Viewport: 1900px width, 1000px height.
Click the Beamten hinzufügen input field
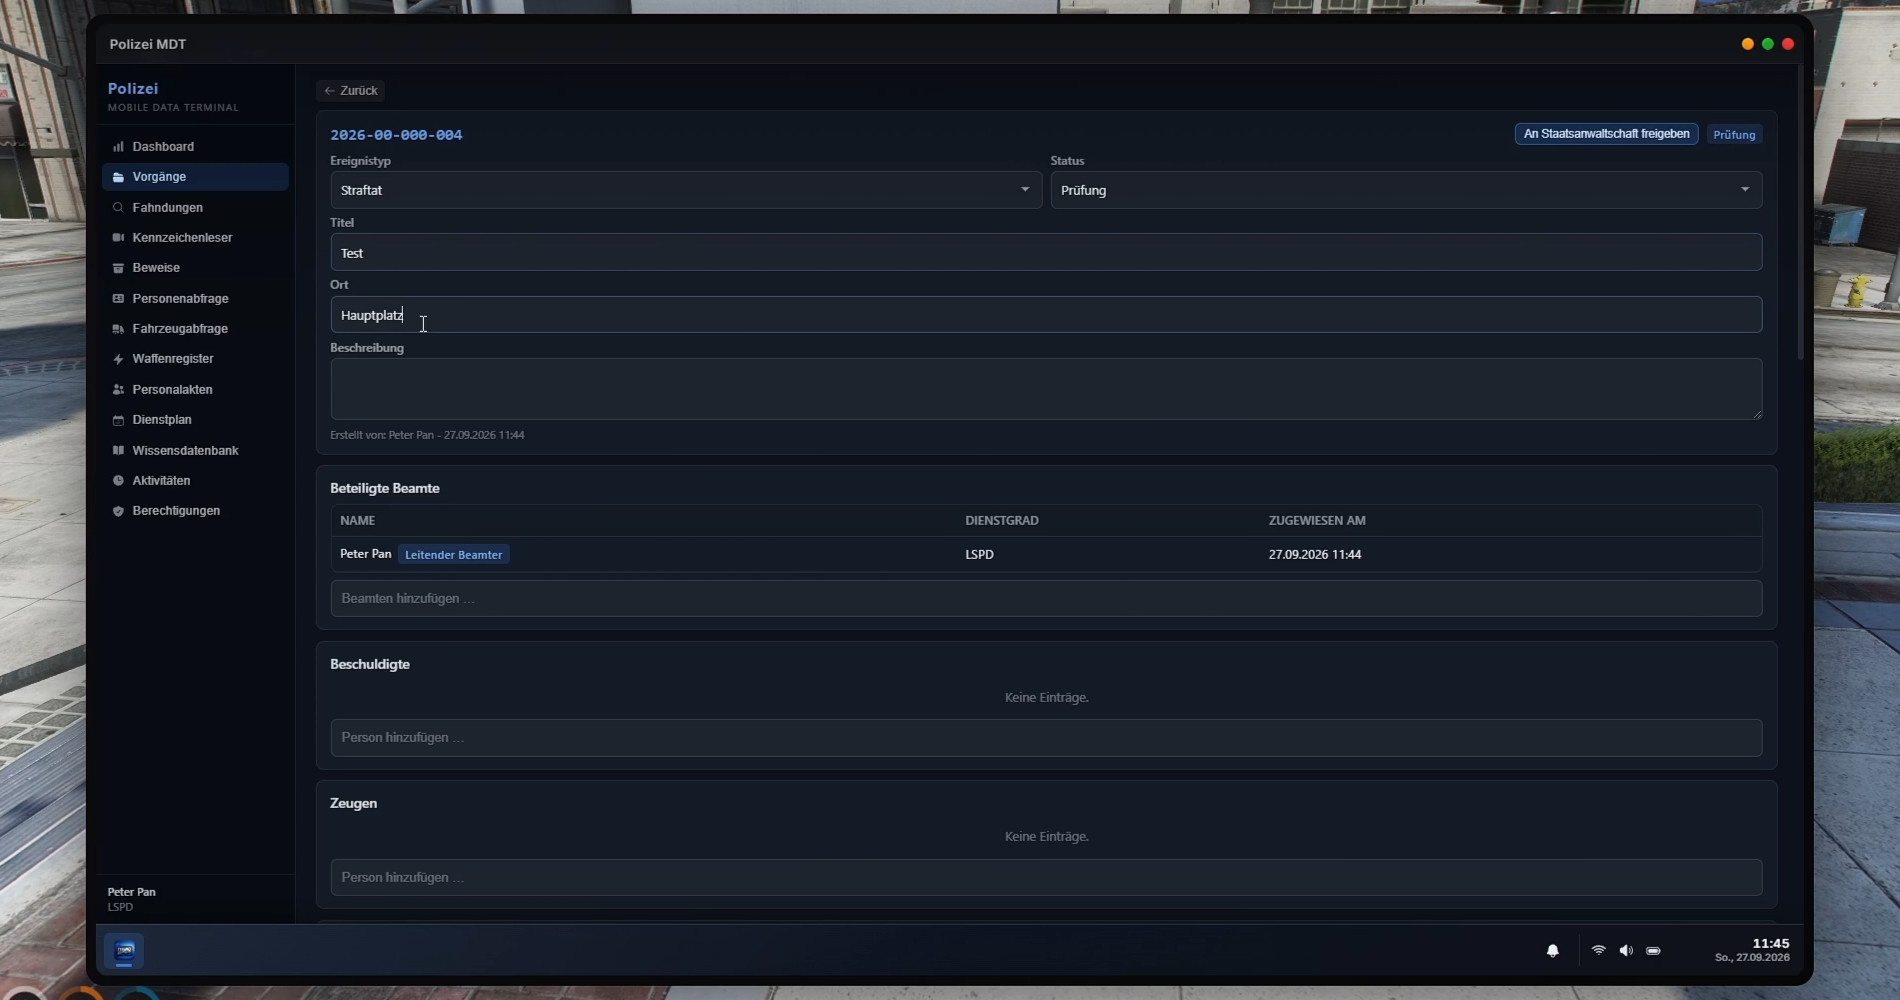tap(1046, 598)
